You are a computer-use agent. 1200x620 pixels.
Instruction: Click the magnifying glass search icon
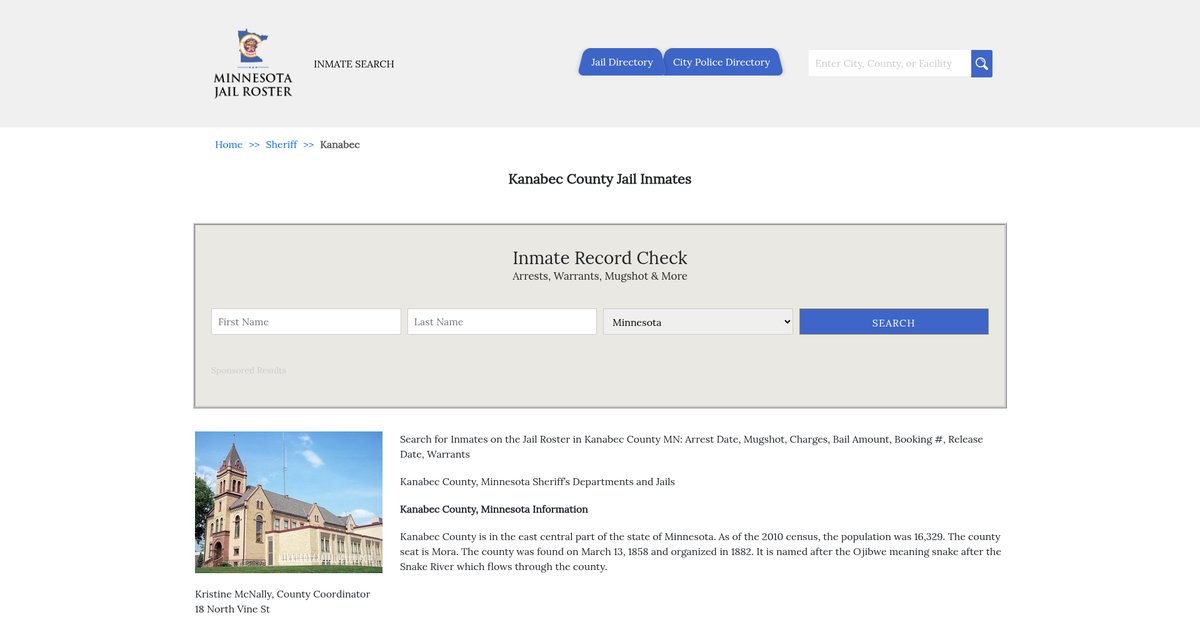981,64
